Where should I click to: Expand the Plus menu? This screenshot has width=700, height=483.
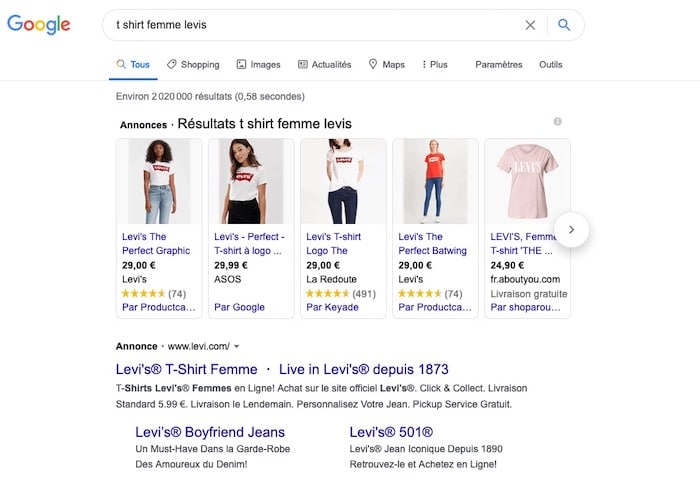435,65
